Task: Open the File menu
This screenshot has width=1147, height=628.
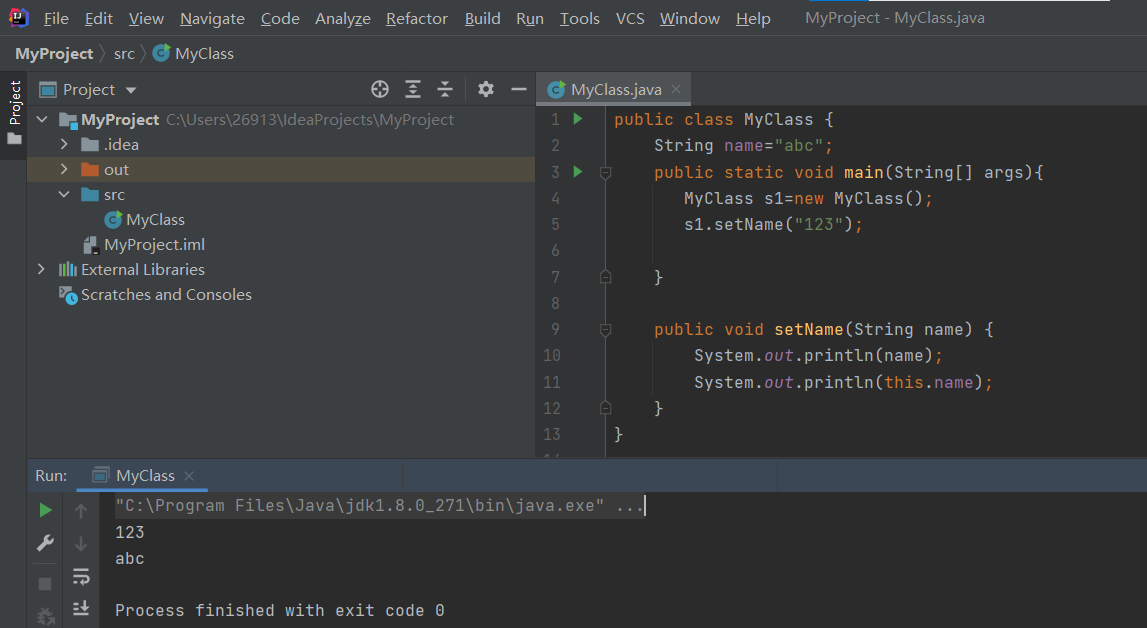Action: [x=56, y=19]
